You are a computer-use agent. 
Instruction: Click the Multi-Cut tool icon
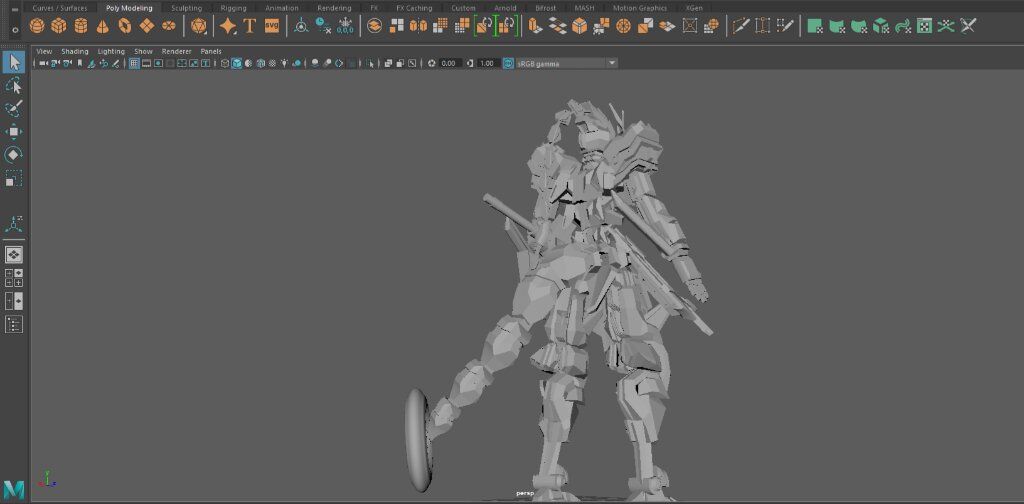(x=741, y=26)
